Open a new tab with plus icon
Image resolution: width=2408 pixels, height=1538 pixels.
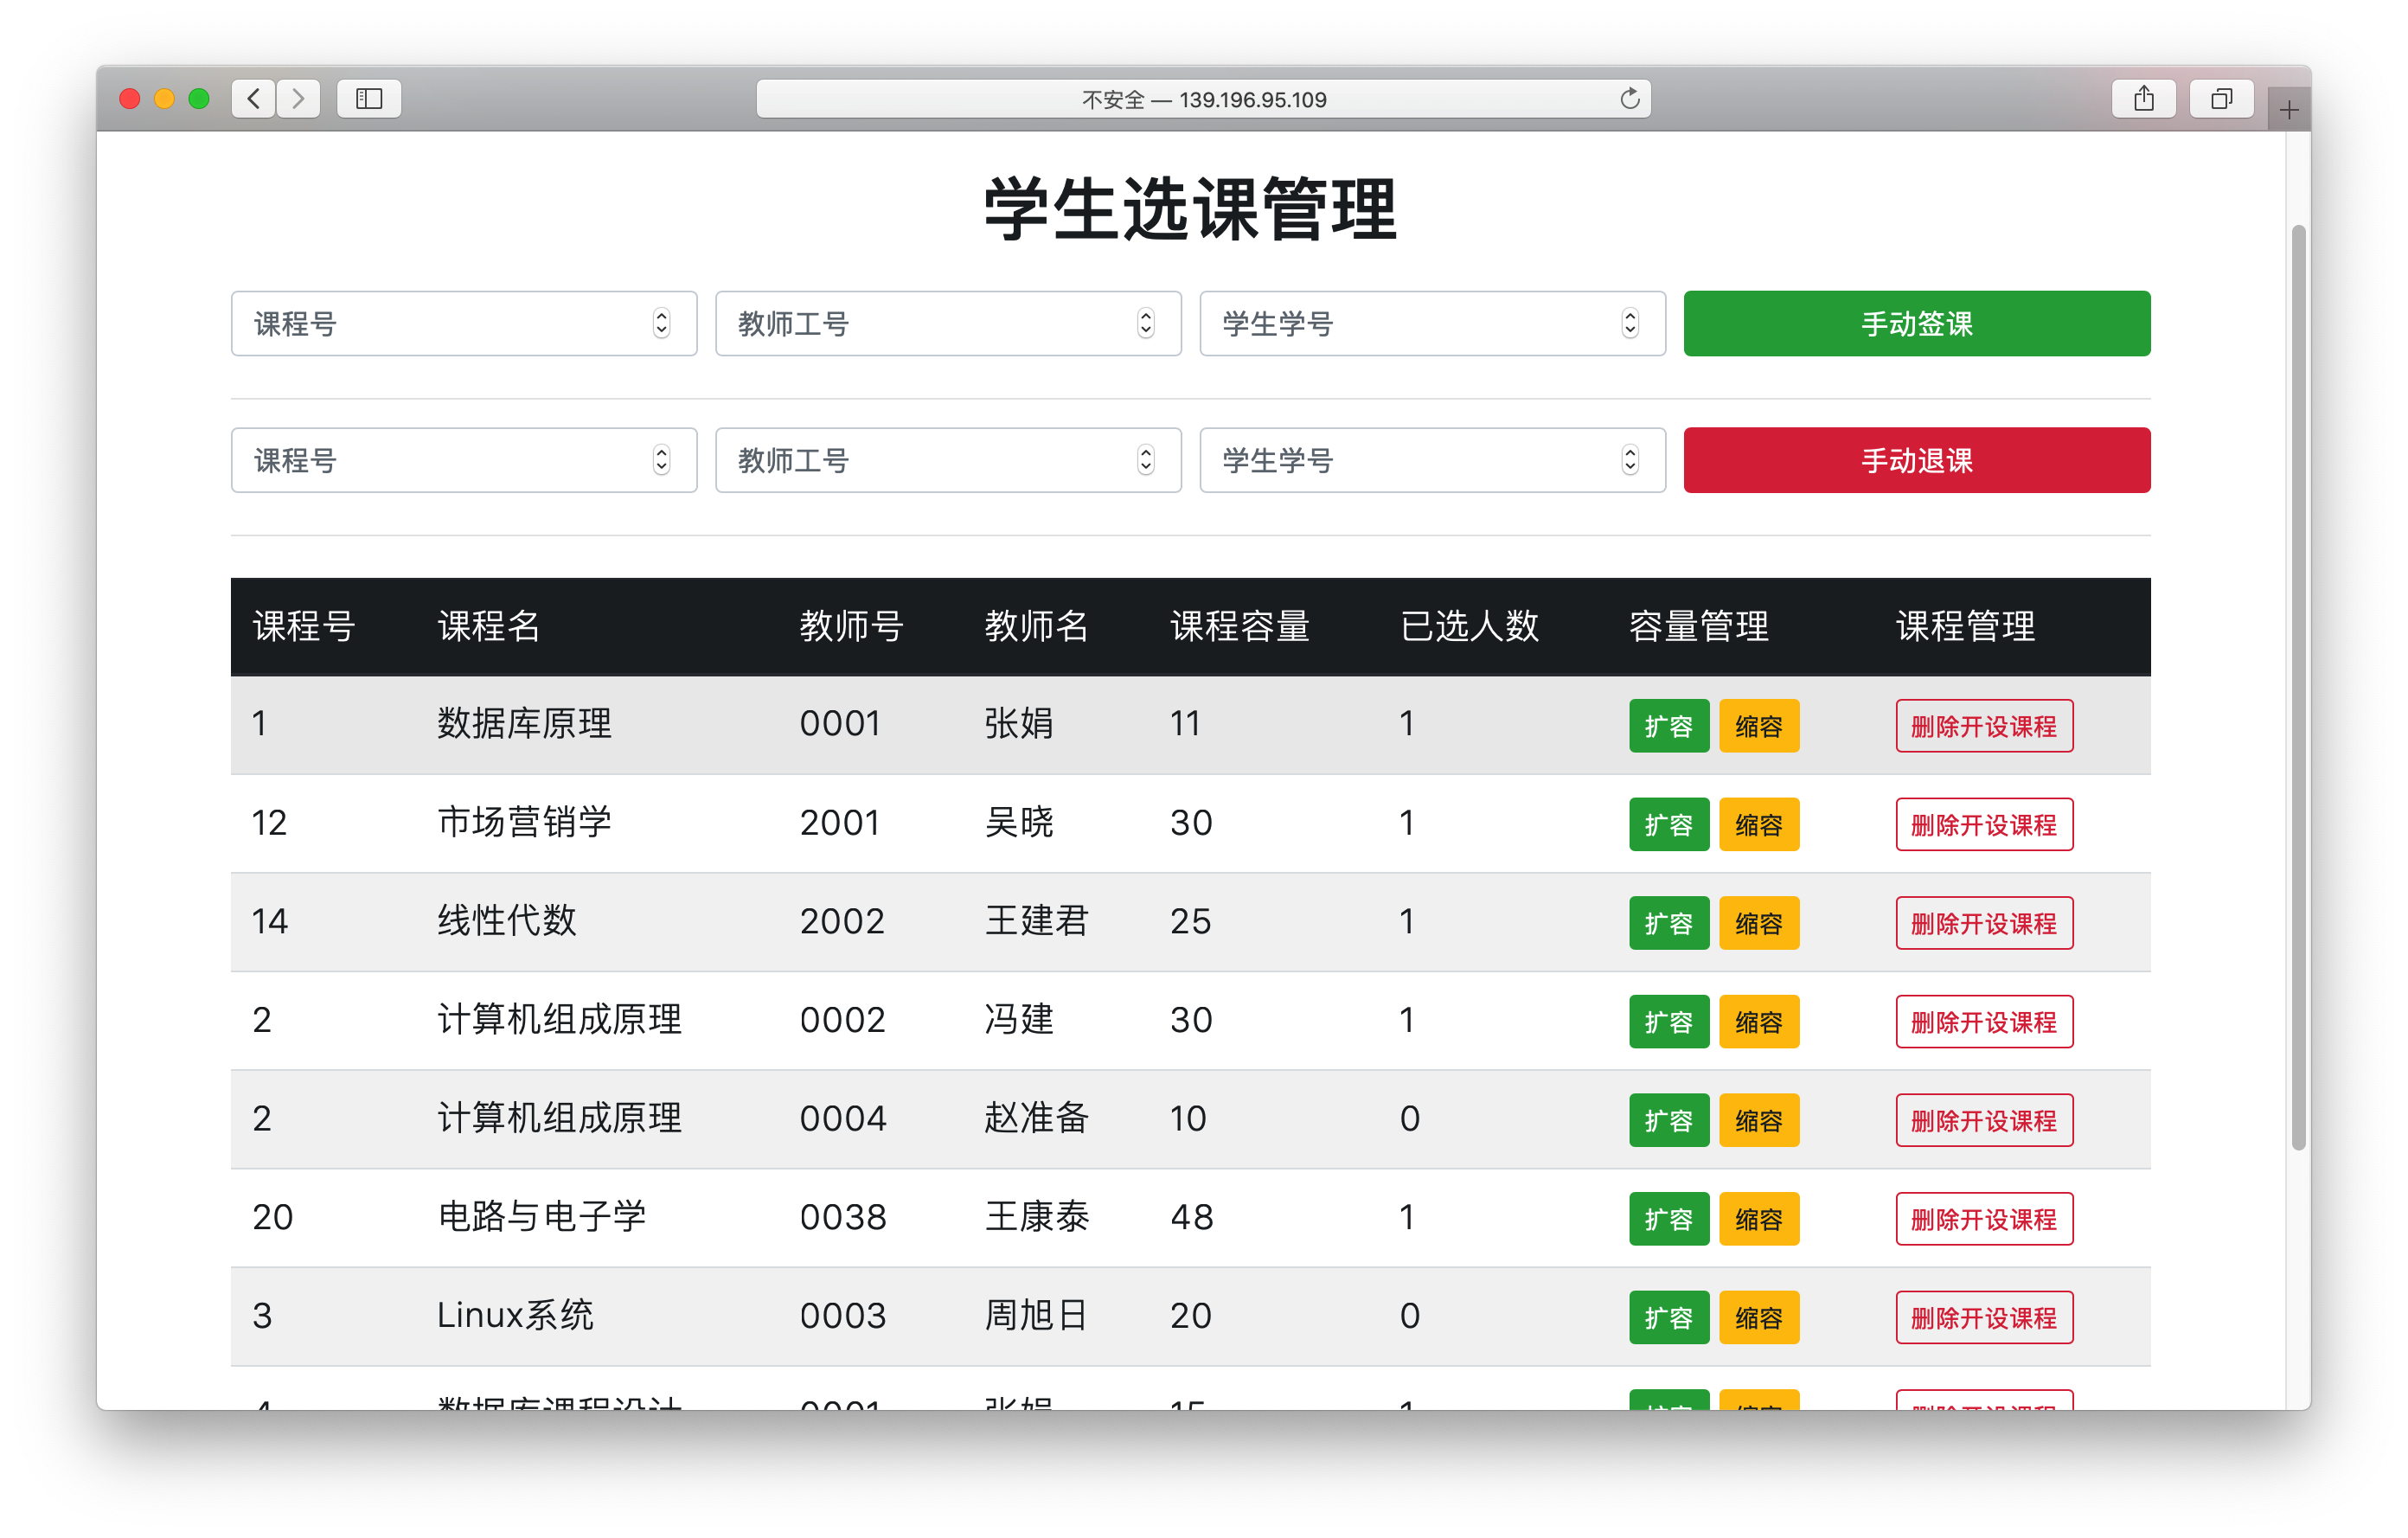coord(2289,110)
